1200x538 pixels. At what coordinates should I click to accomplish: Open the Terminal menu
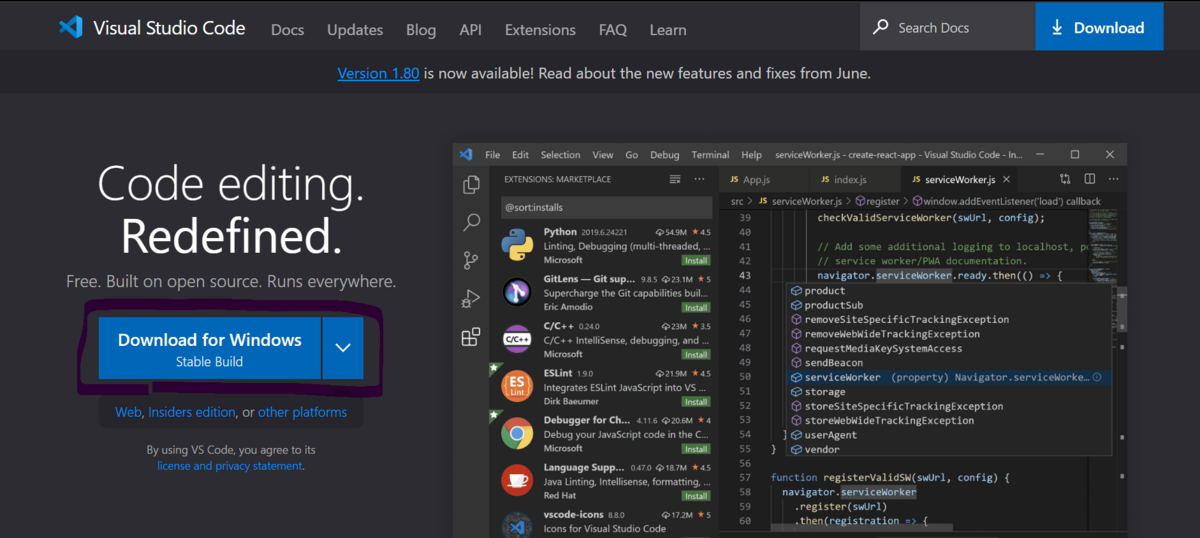[710, 155]
